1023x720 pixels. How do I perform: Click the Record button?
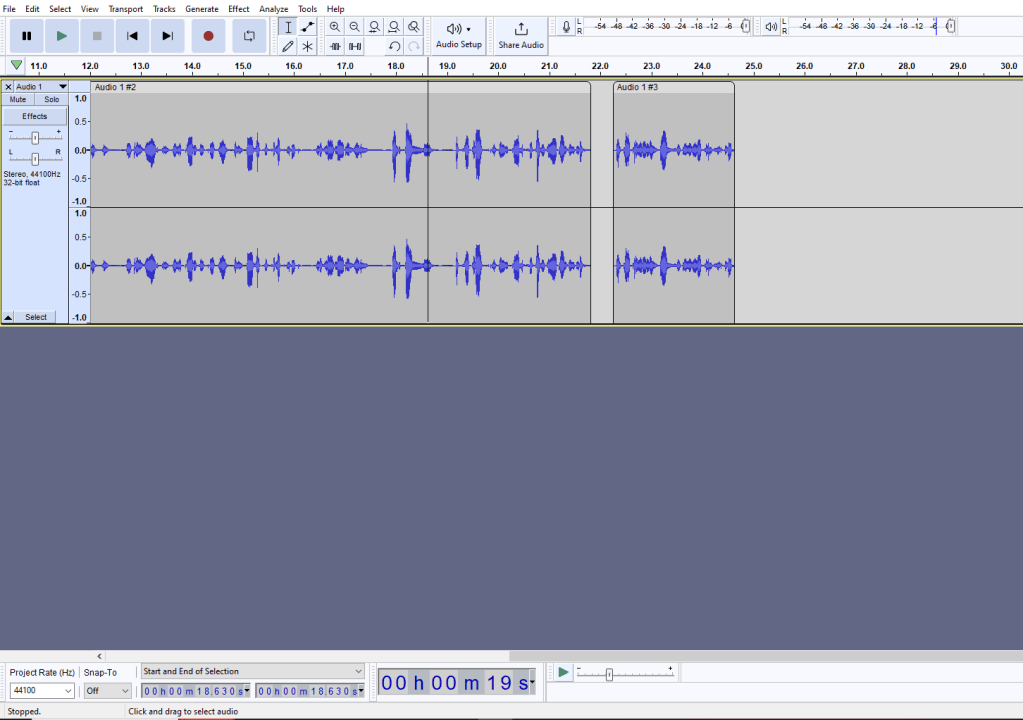click(x=208, y=36)
